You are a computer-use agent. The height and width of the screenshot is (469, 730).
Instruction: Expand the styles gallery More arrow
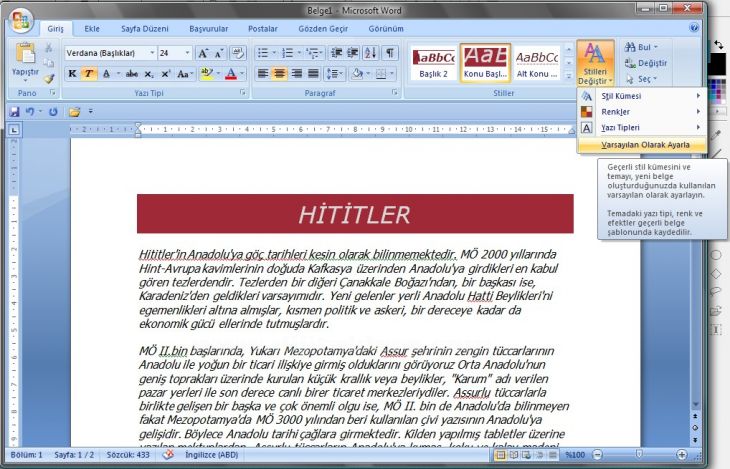568,76
